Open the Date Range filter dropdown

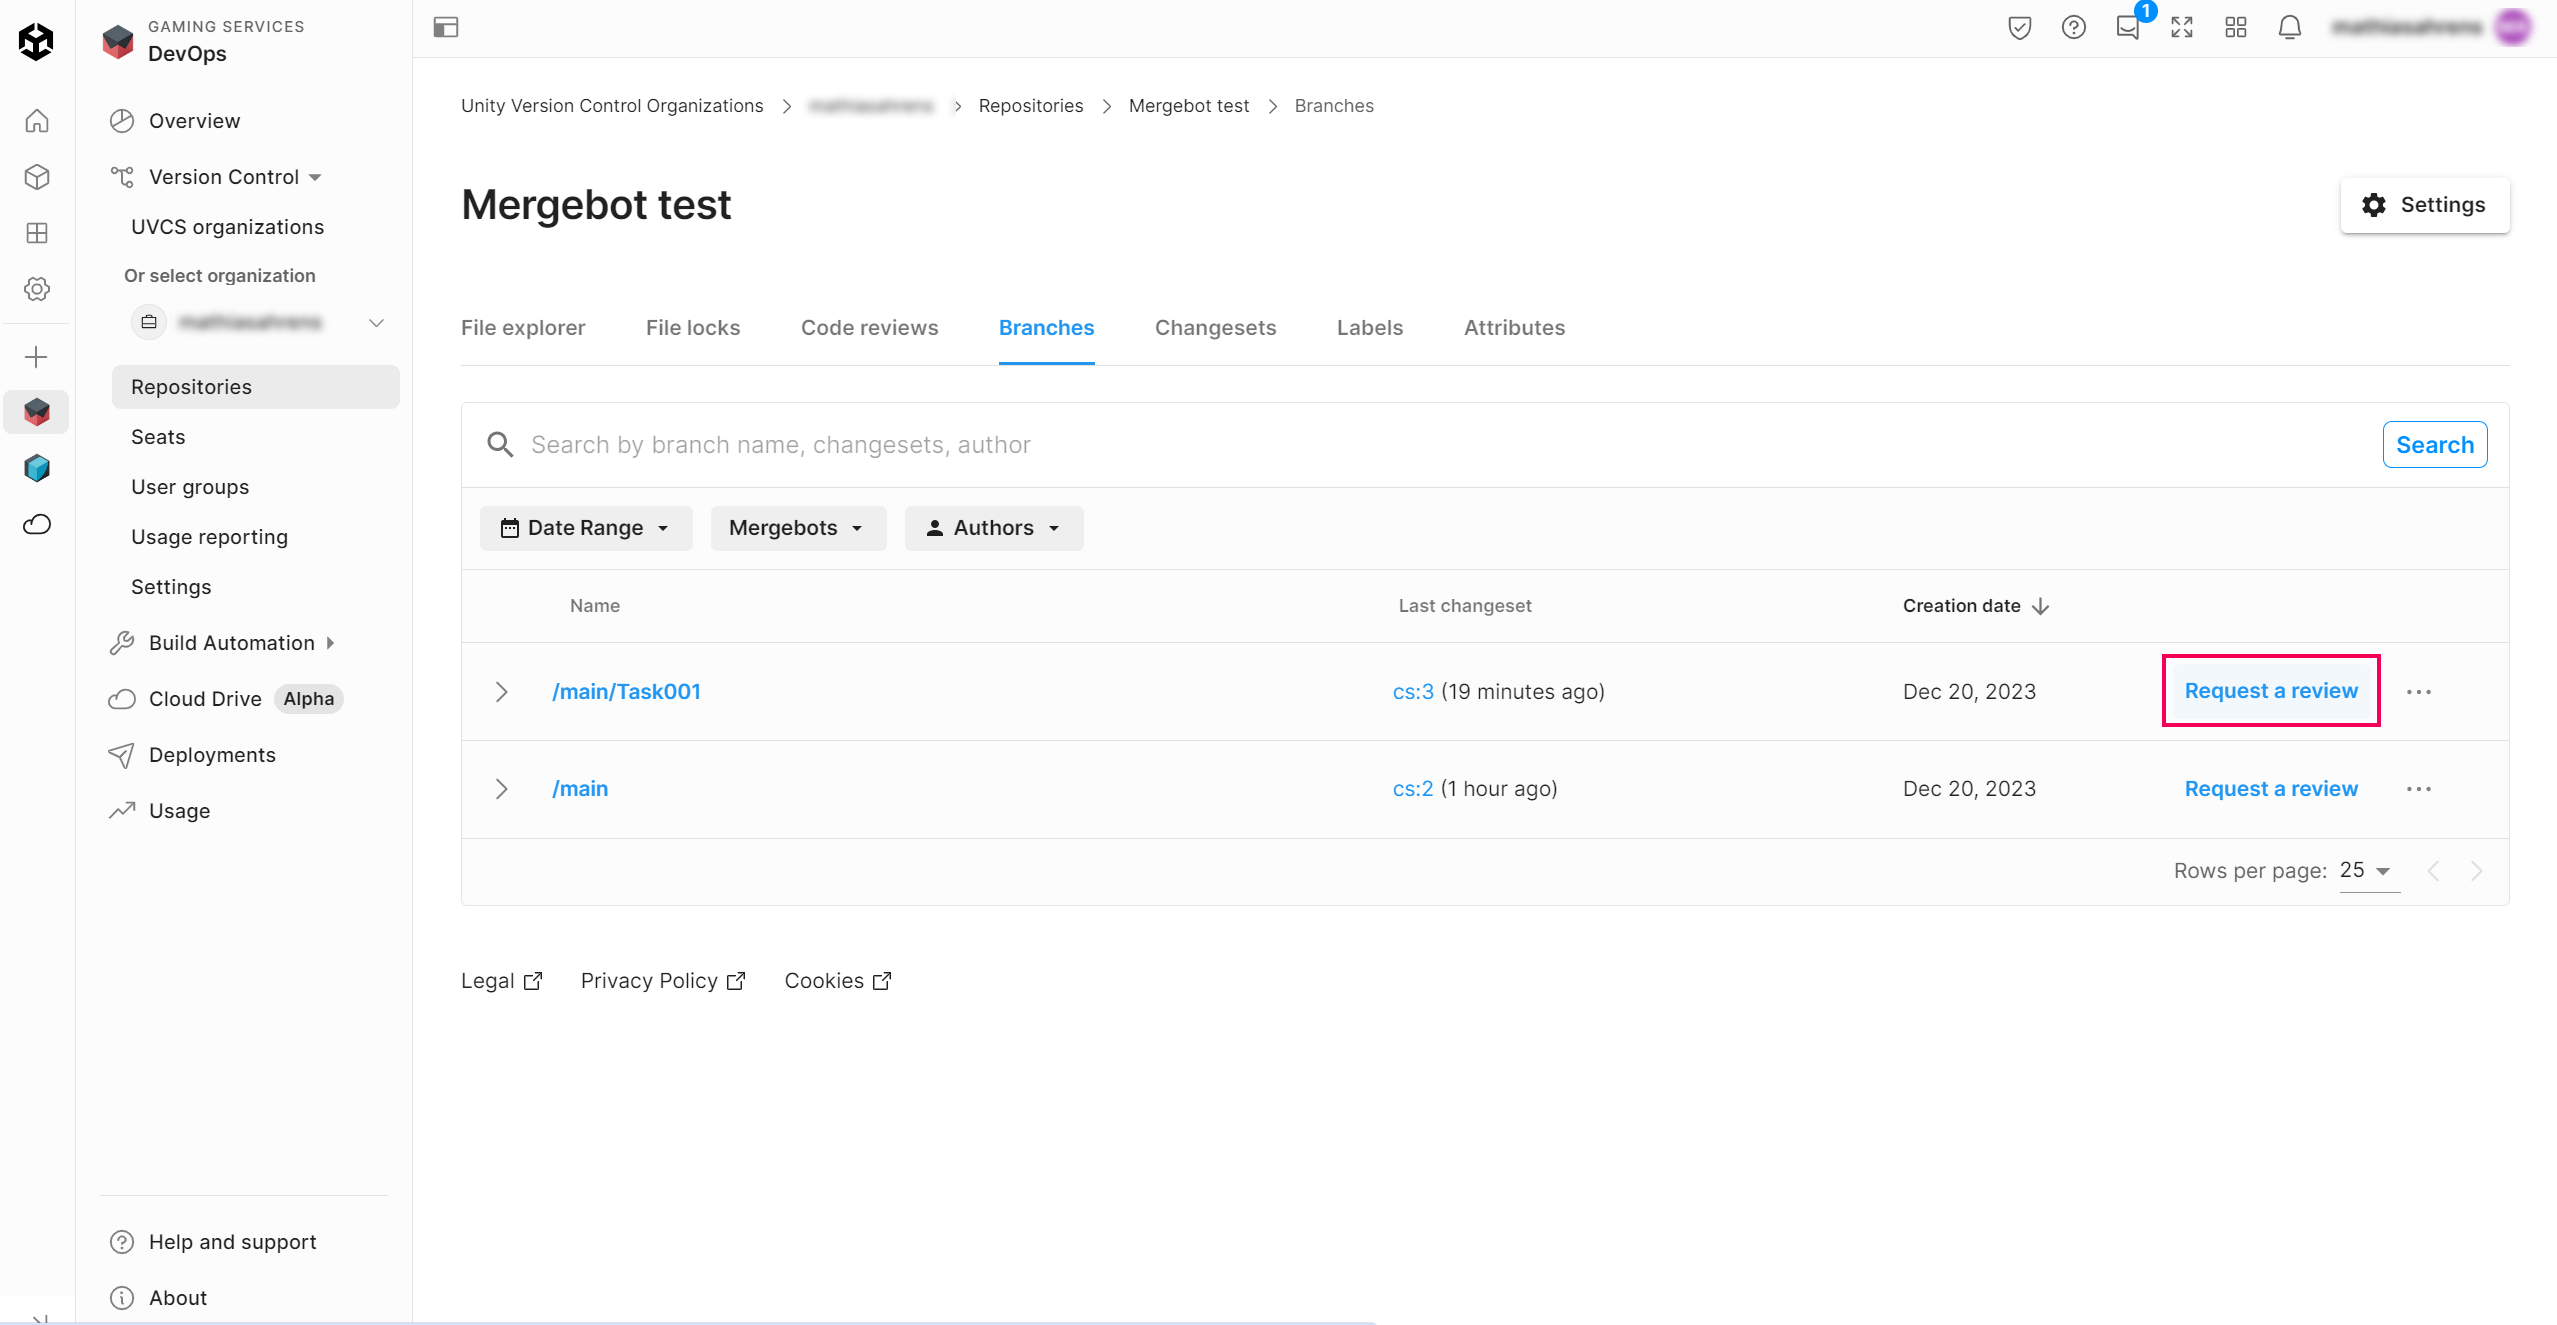(585, 528)
